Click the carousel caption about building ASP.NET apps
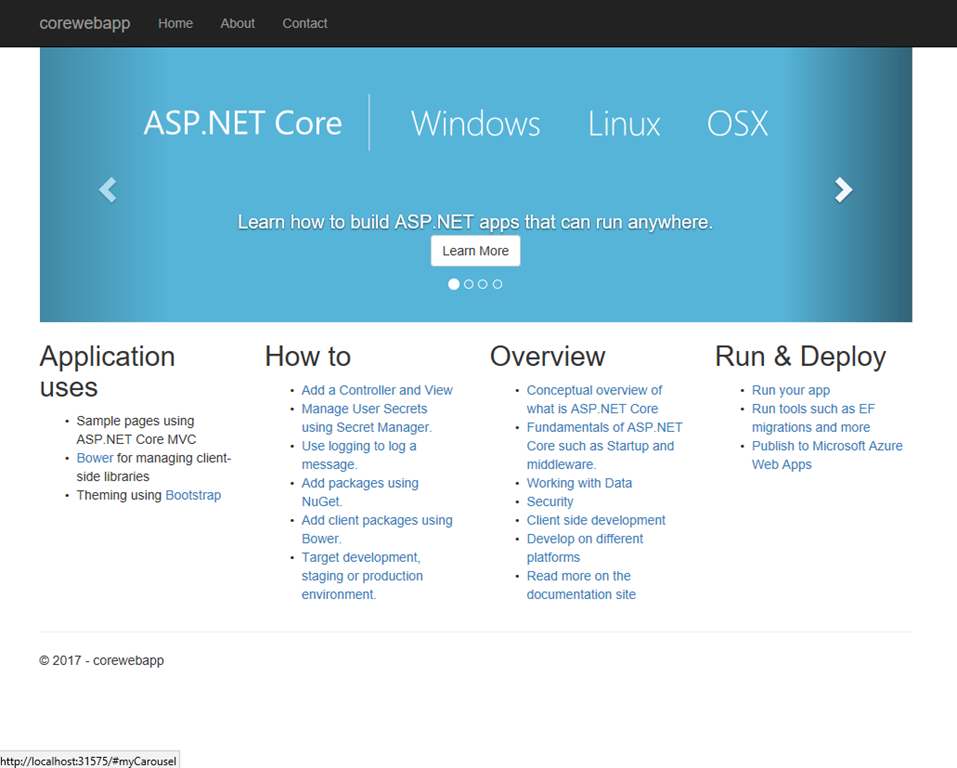Screen dimensions: 957x768 (475, 222)
